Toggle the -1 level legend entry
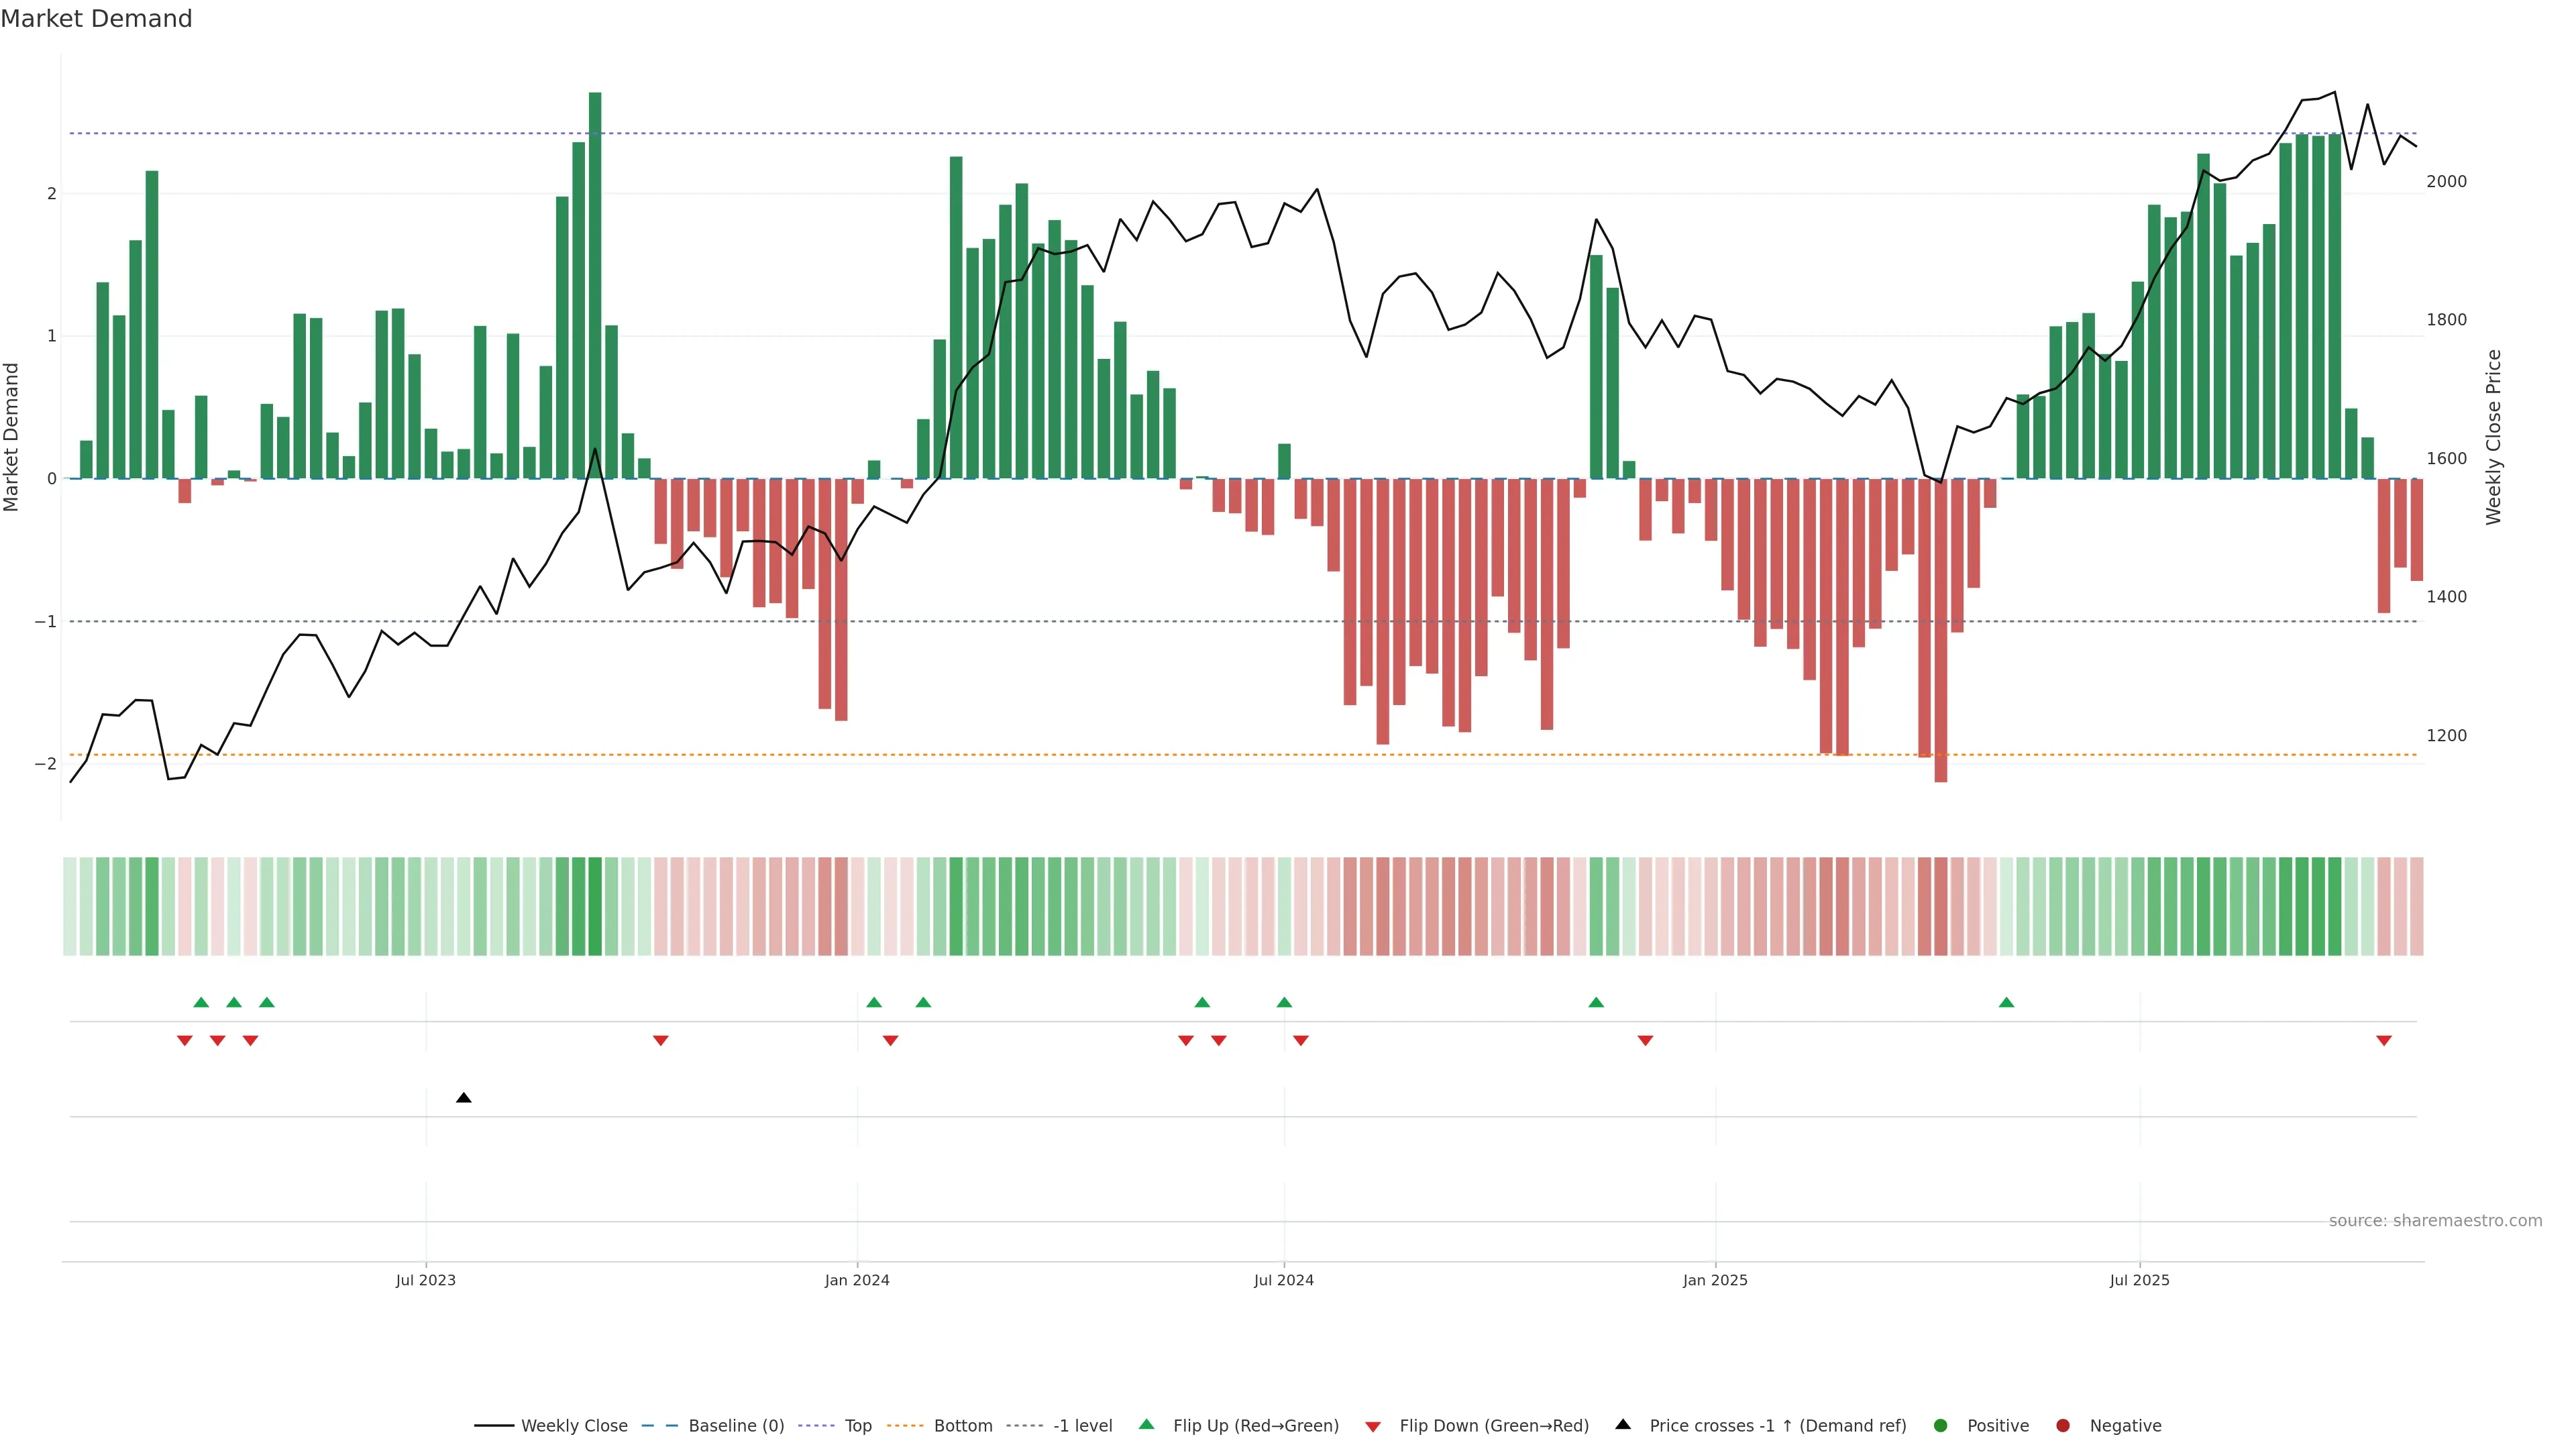The image size is (2576, 1449). tap(1082, 1426)
